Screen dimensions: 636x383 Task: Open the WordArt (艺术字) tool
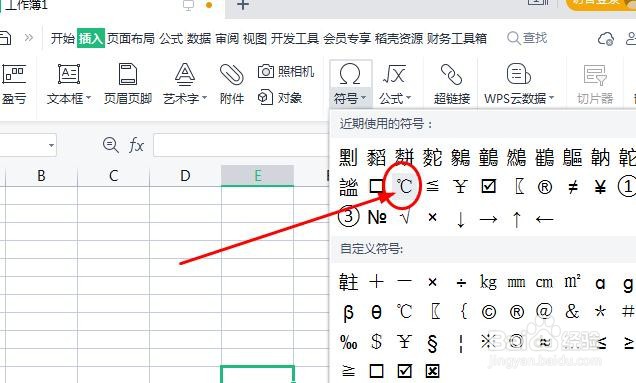pyautogui.click(x=185, y=84)
